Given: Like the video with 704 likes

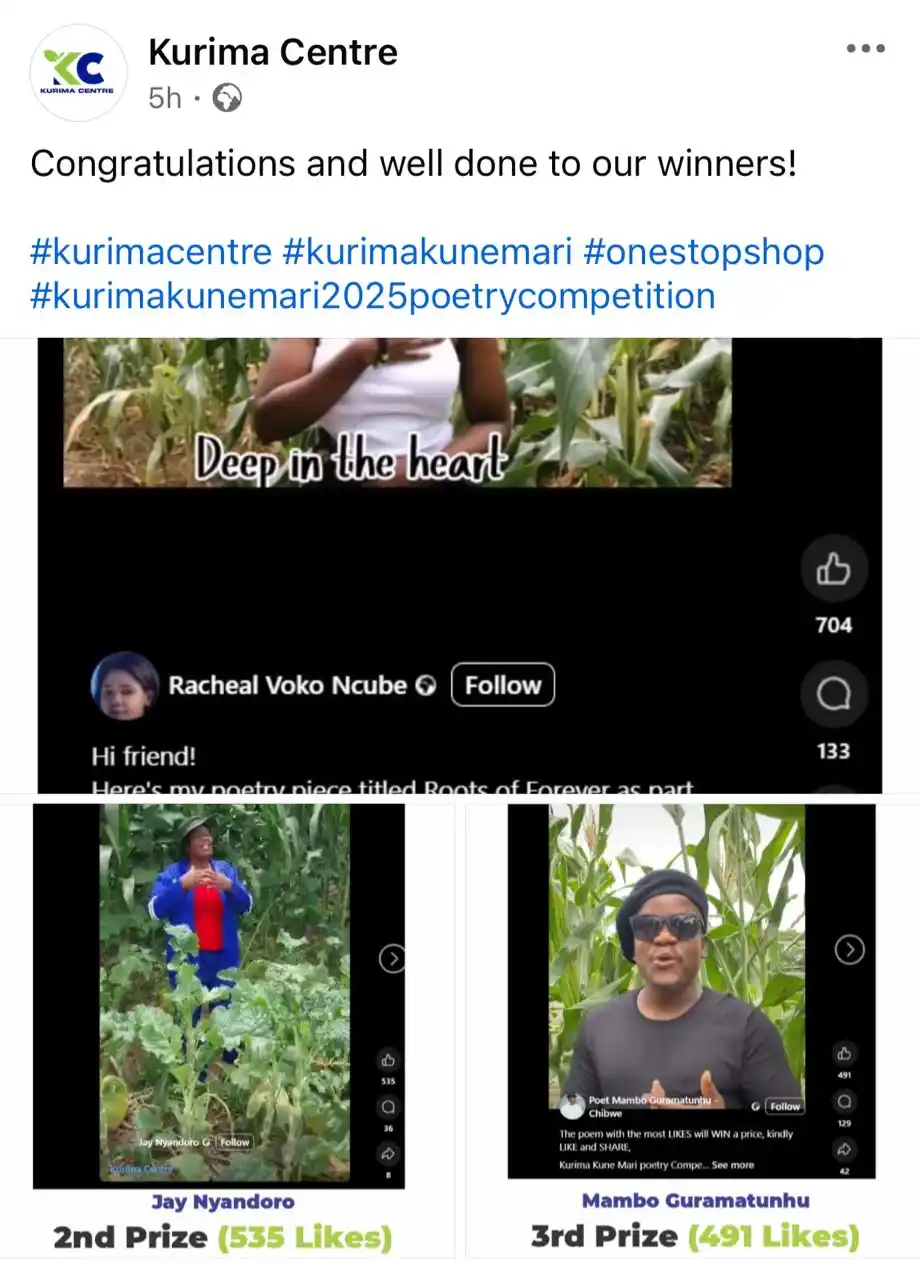Looking at the screenshot, I should [x=833, y=569].
